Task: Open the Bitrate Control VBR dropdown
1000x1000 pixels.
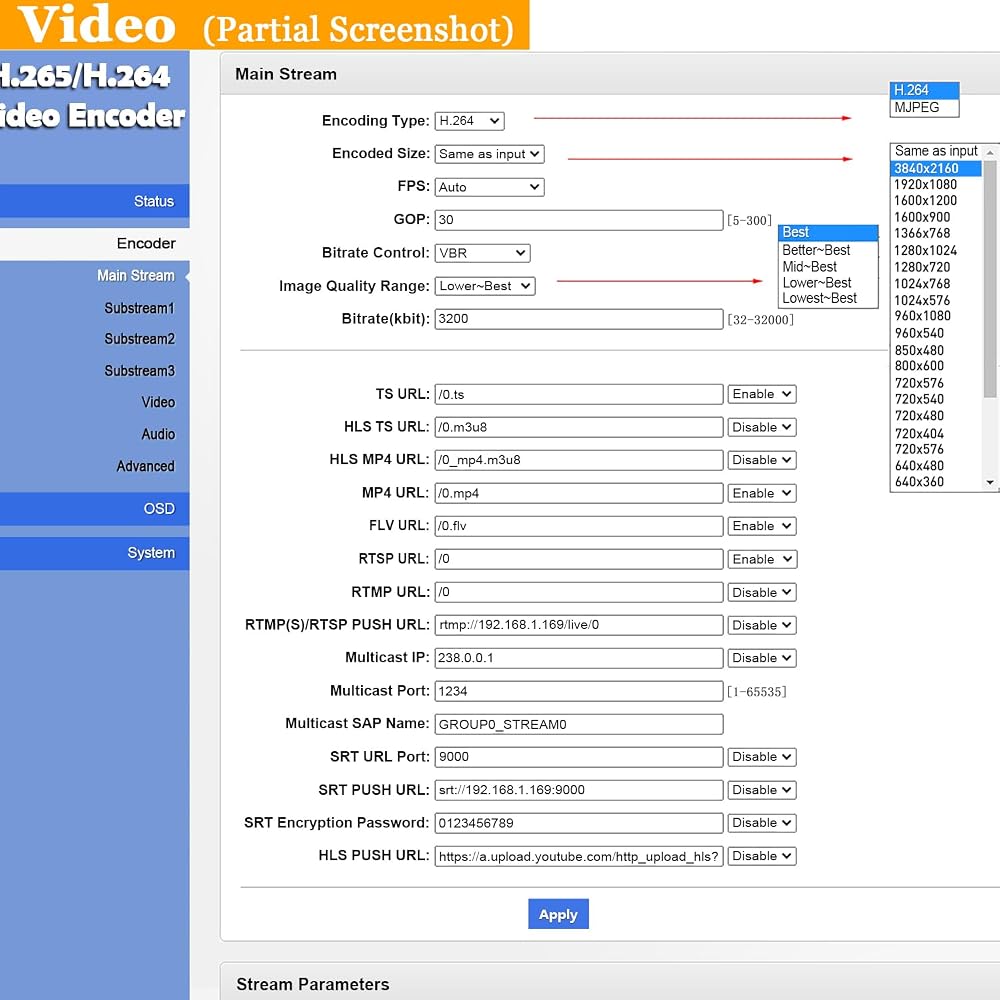Action: (482, 253)
